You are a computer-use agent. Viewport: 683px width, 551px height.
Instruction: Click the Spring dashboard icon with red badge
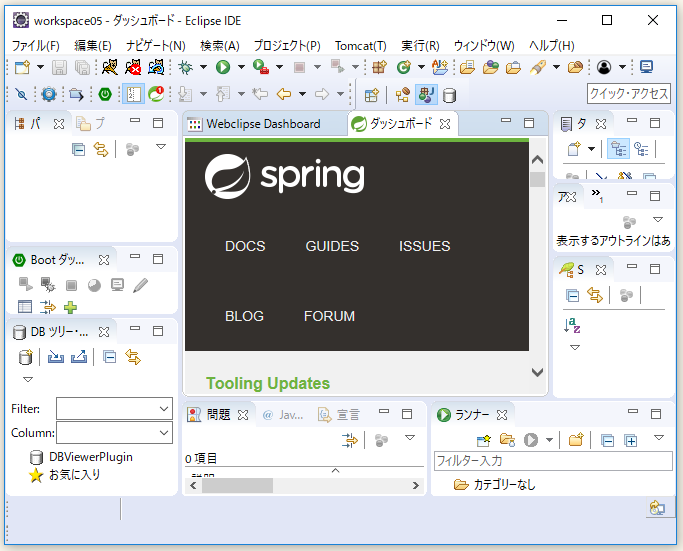coord(156,94)
